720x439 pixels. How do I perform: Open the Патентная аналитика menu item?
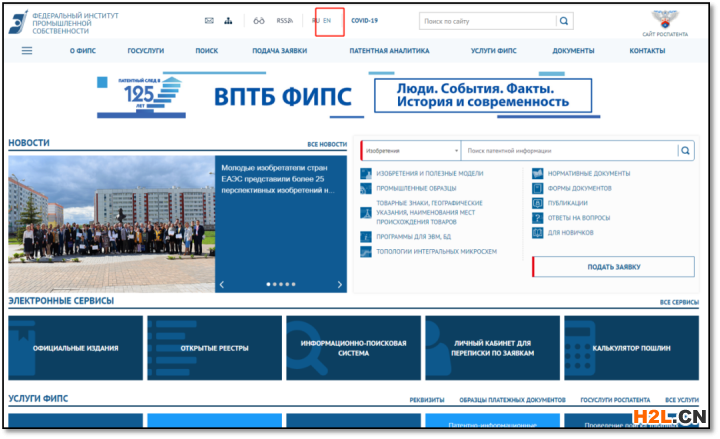388,51
